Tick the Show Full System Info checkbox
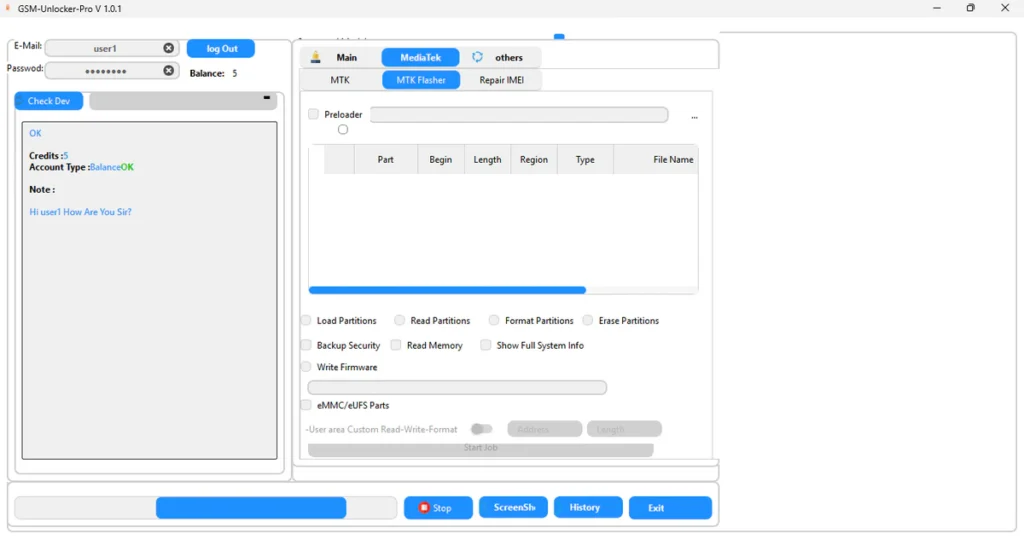 coord(486,345)
